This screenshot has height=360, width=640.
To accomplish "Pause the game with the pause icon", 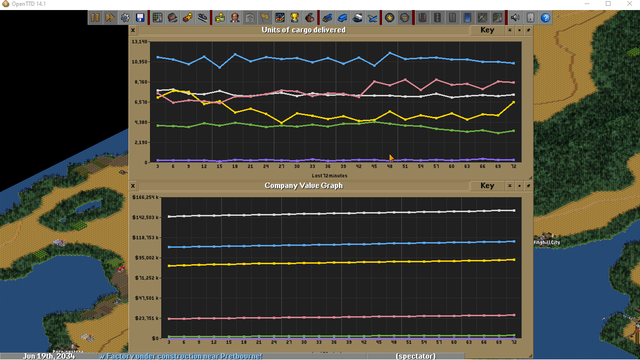I will (x=95, y=18).
